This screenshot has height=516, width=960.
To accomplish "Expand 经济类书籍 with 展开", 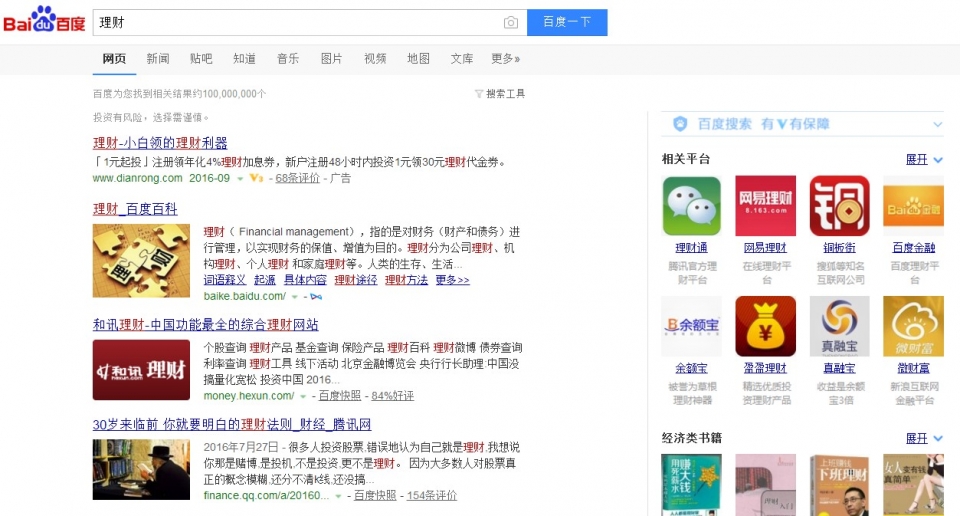I will pos(924,438).
